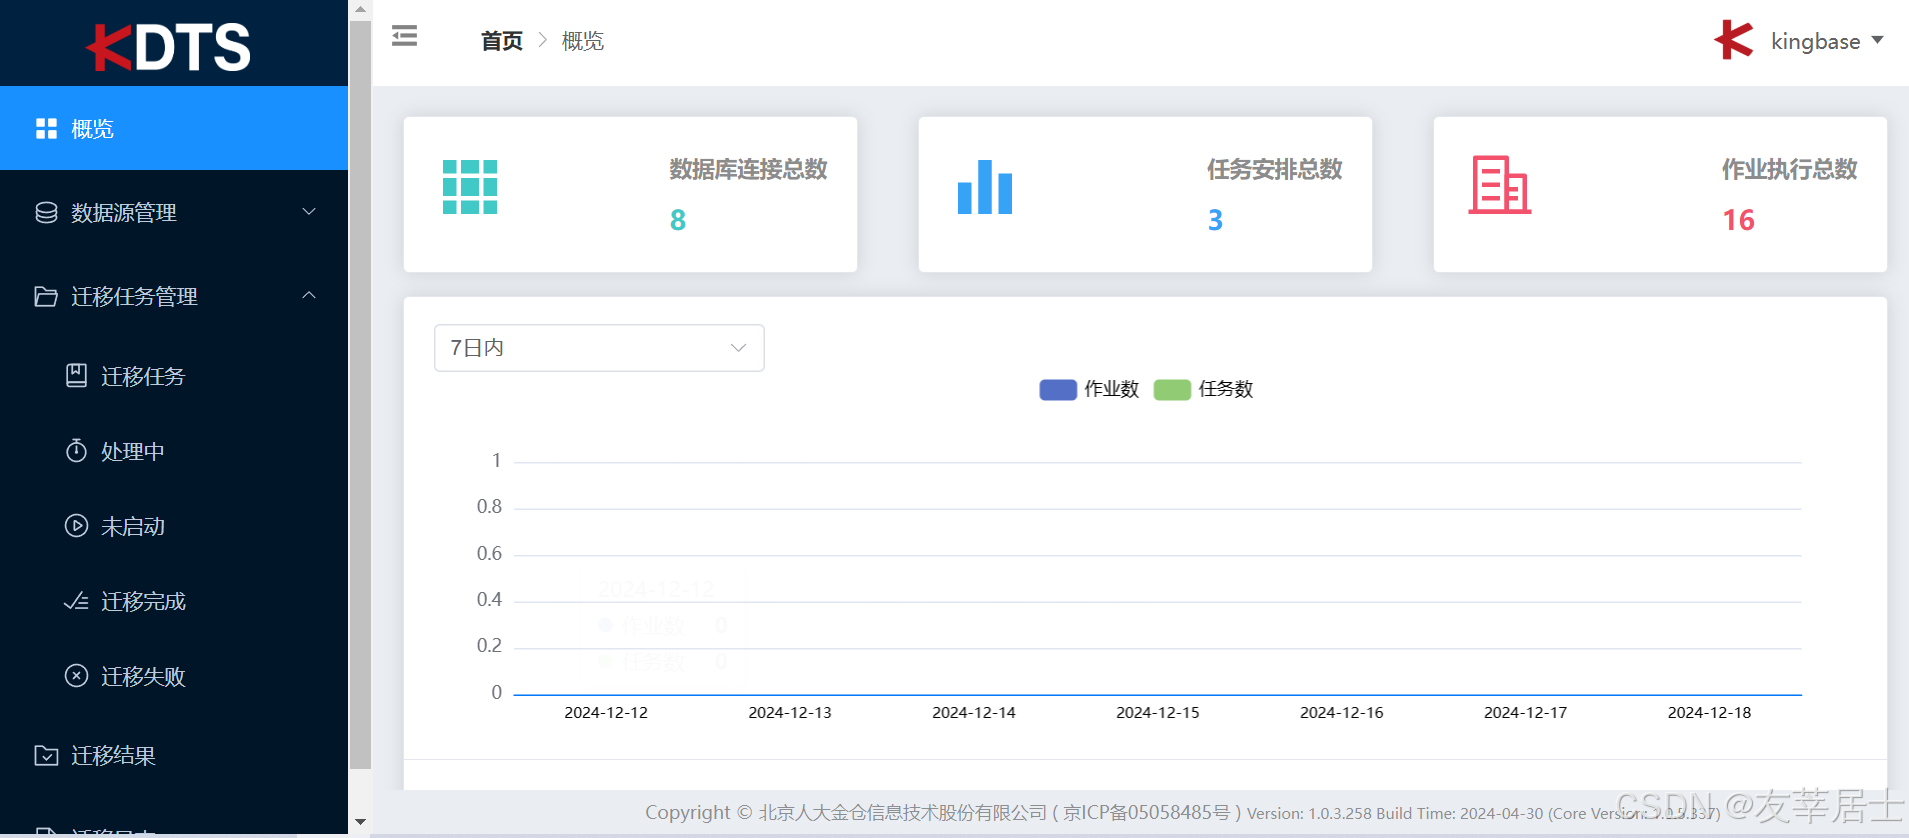The image size is (1909, 838).
Task: Click the red Kingbase logo in header
Action: click(x=1734, y=40)
